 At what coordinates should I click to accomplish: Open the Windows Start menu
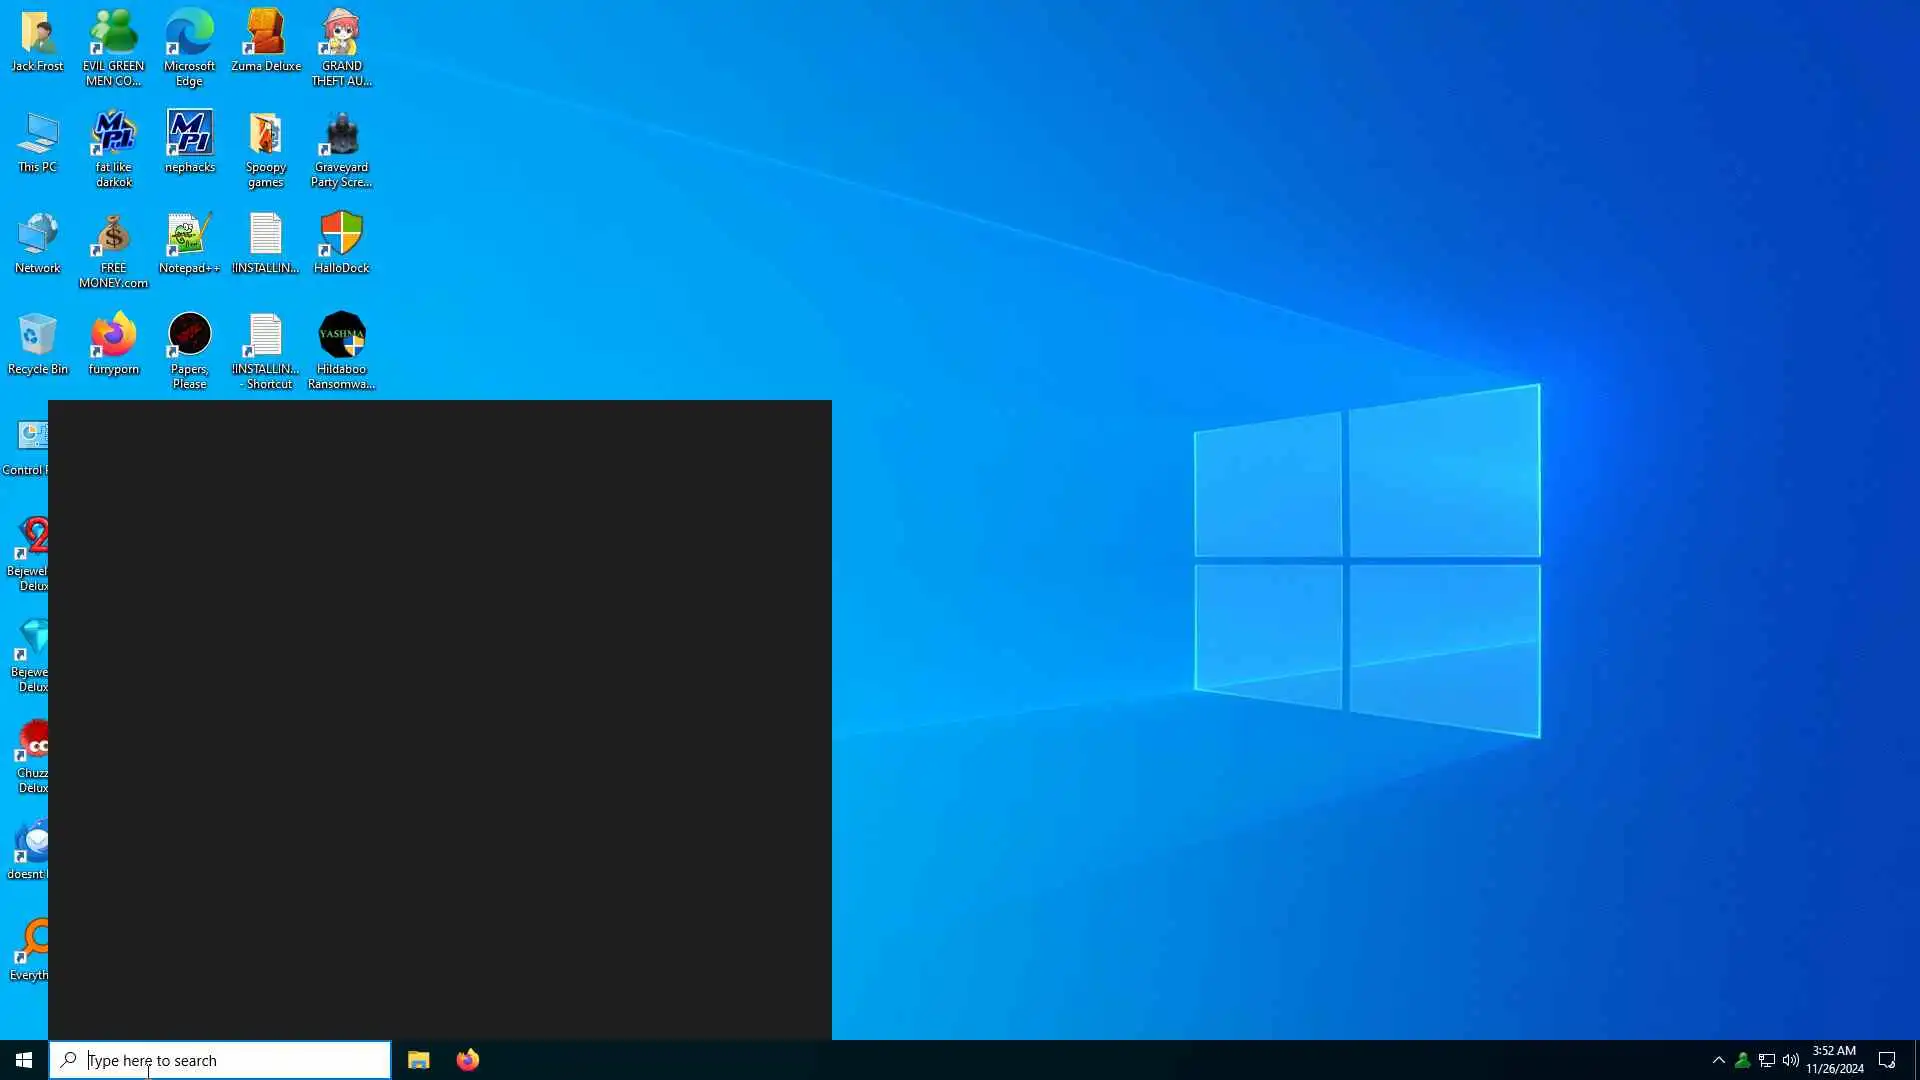pyautogui.click(x=24, y=1060)
